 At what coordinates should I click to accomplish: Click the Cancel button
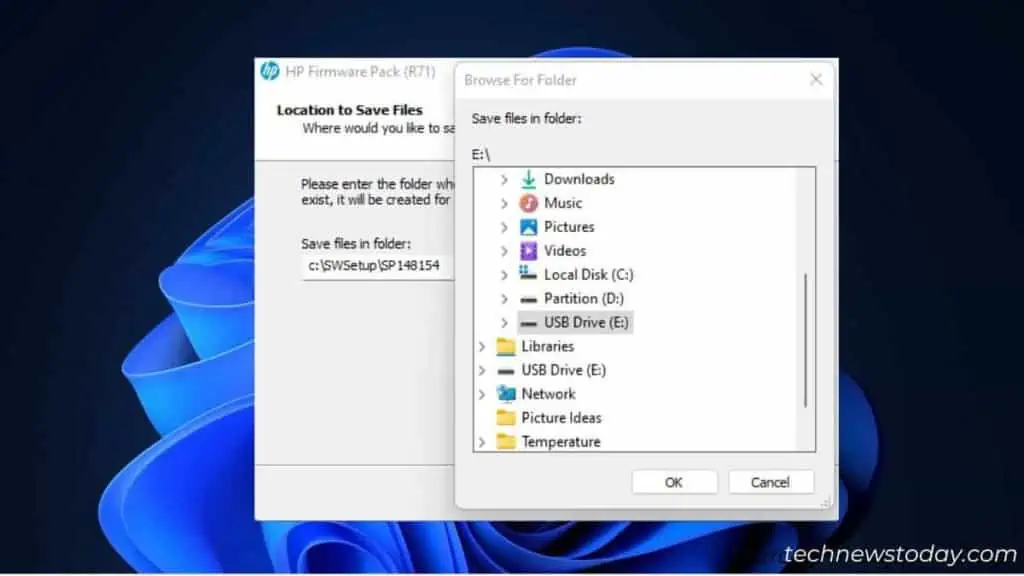click(771, 481)
